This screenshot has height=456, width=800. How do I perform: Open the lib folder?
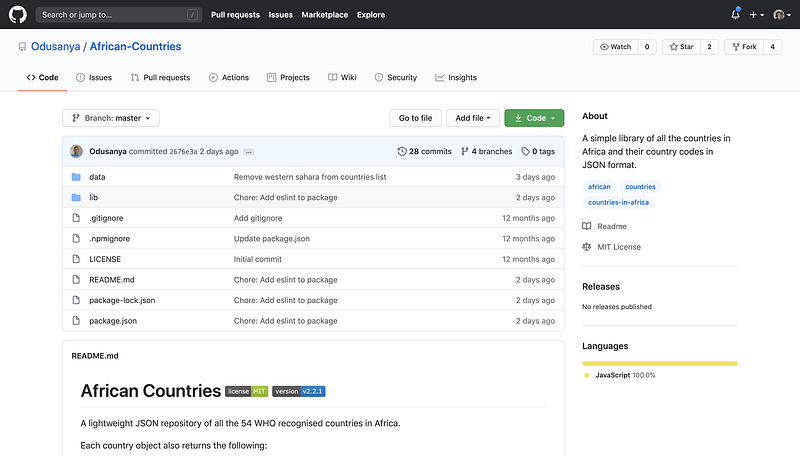93,197
